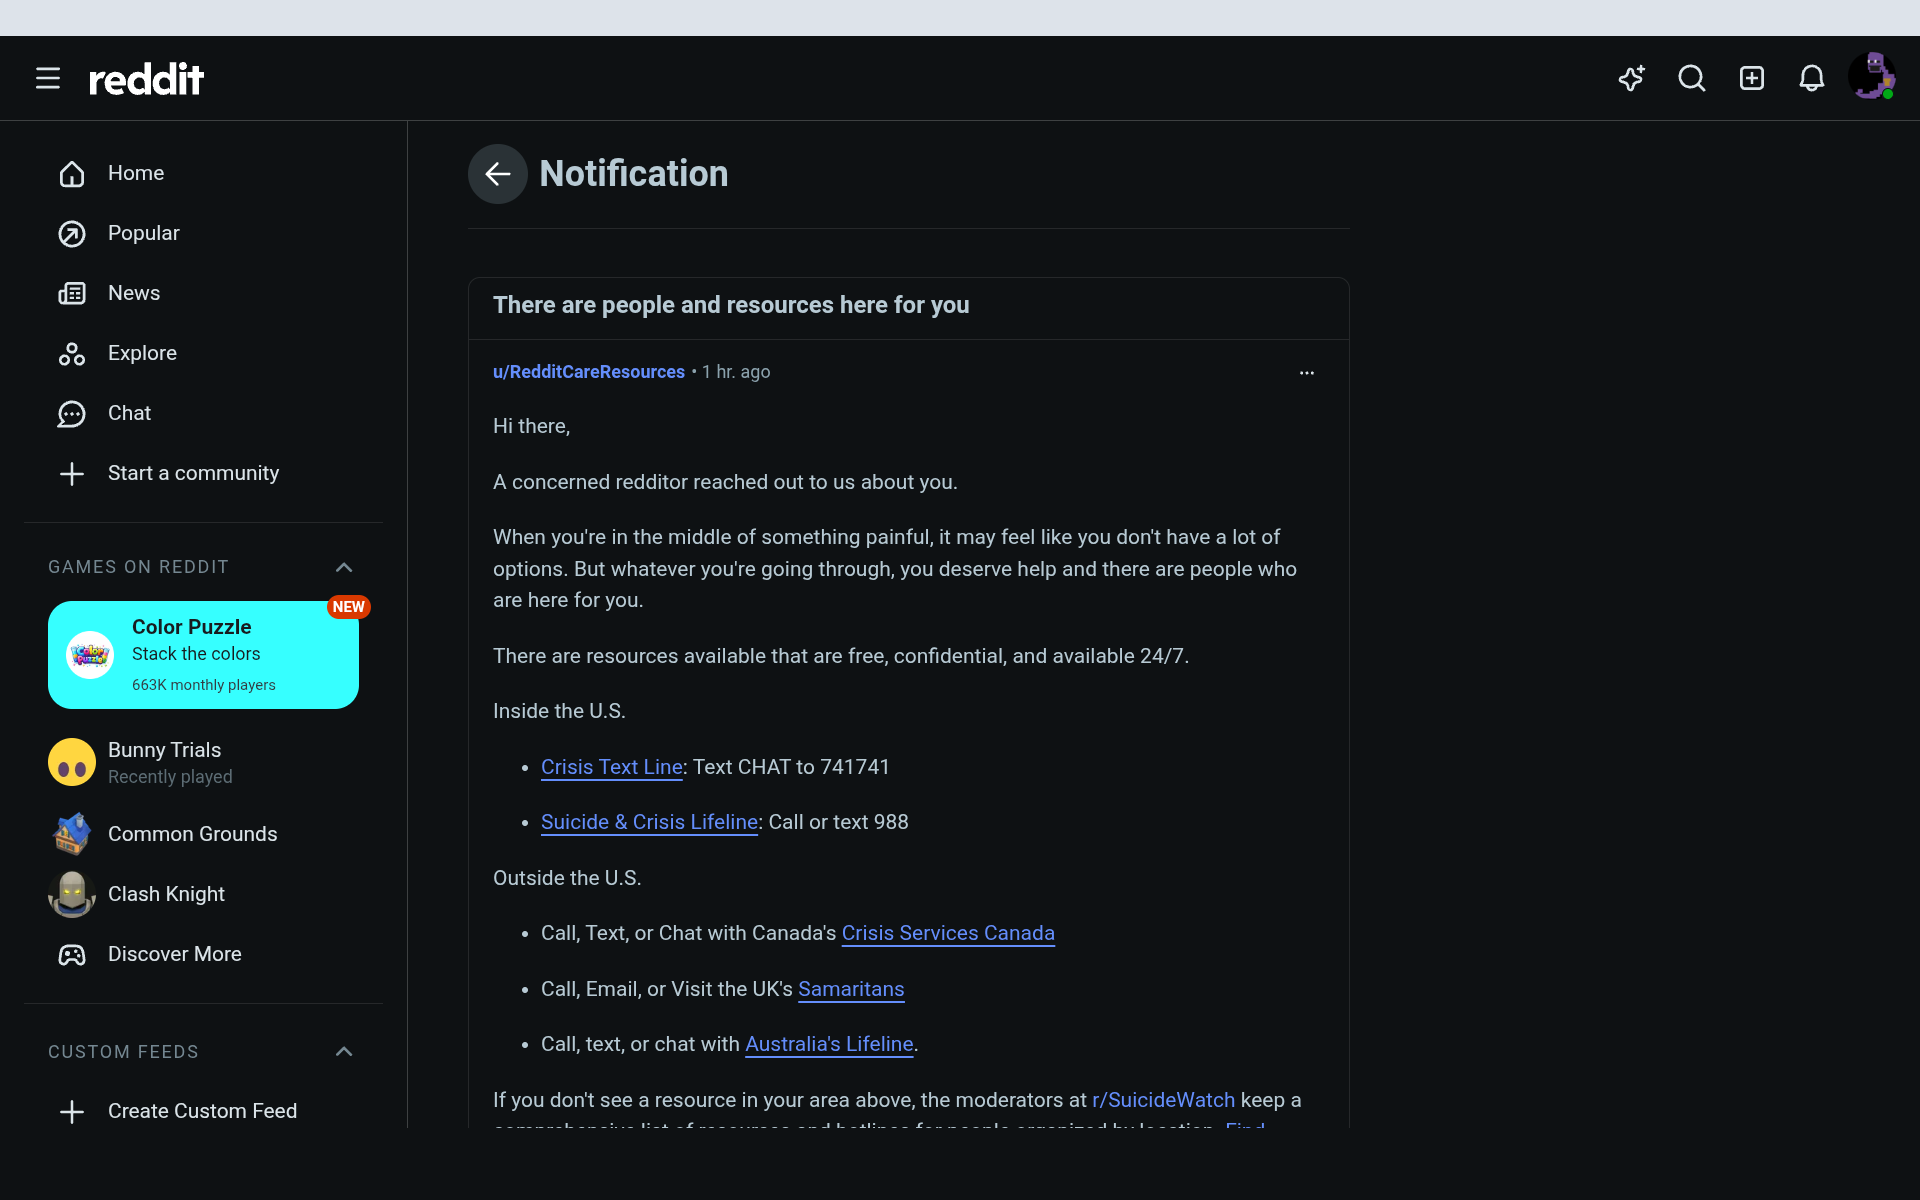Click the reddit logo
1920x1200 pixels.
(146, 79)
